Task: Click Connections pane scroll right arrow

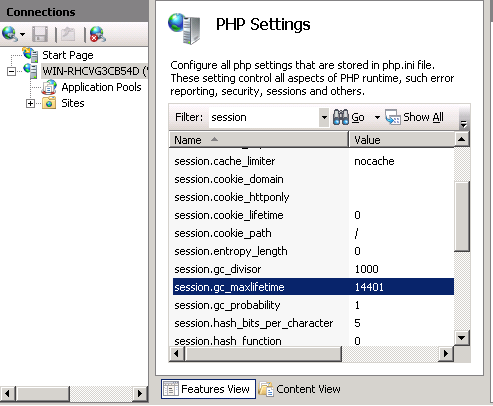Action: pyautogui.click(x=140, y=394)
